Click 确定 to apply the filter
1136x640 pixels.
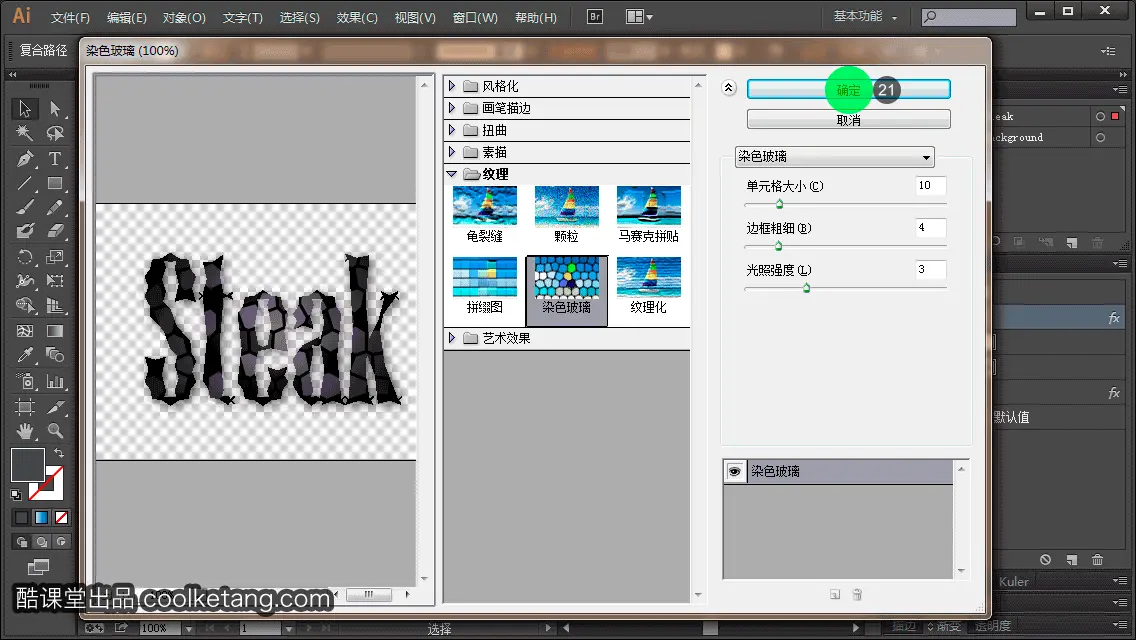848,90
